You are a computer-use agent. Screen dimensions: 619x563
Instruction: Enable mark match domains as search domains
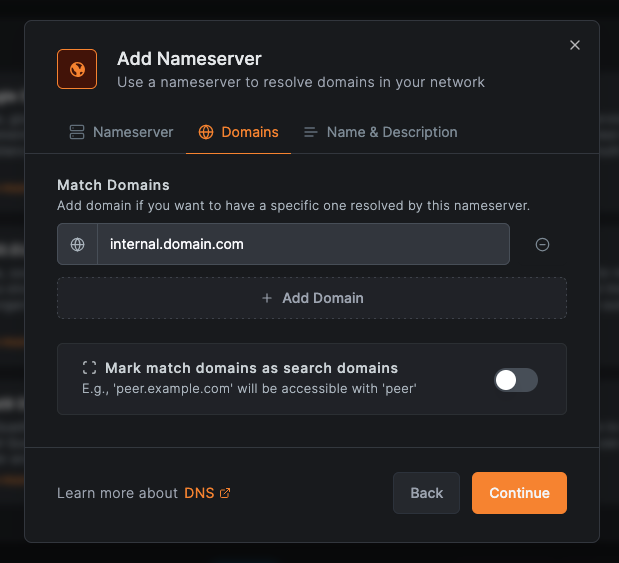click(x=516, y=379)
